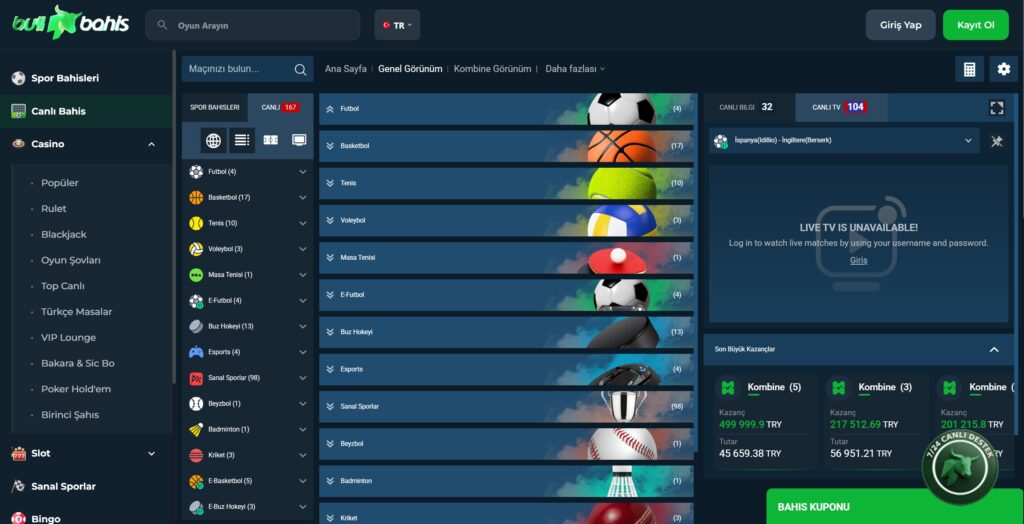The height and width of the screenshot is (524, 1024).
Task: Select the monitor view icon
Action: [x=299, y=140]
